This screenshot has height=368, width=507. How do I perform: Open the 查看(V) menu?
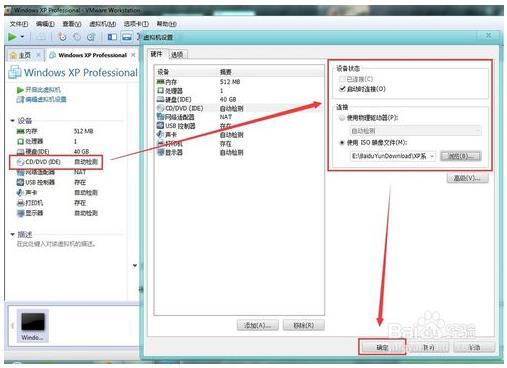(x=72, y=24)
